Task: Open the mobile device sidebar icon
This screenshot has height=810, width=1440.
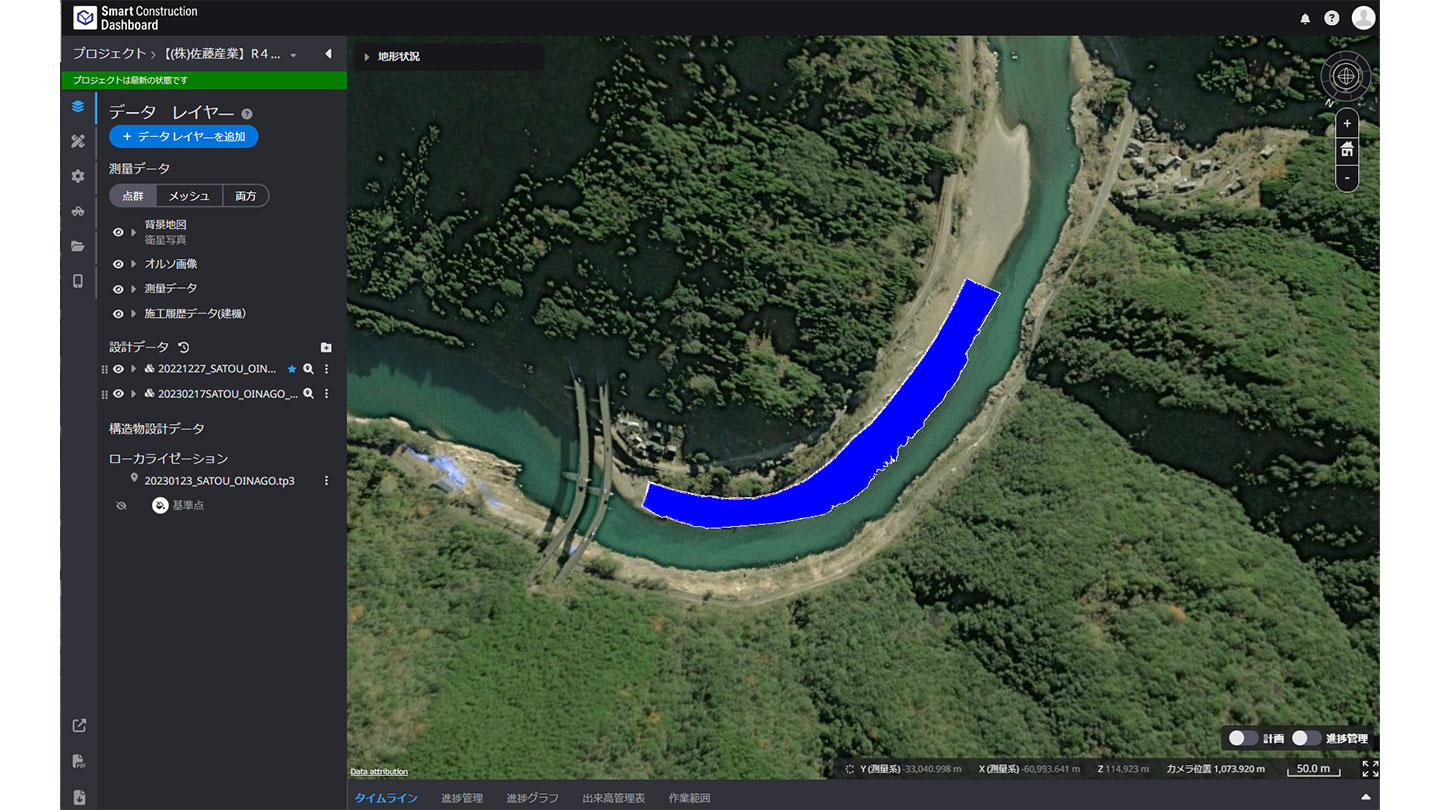Action: [78, 281]
